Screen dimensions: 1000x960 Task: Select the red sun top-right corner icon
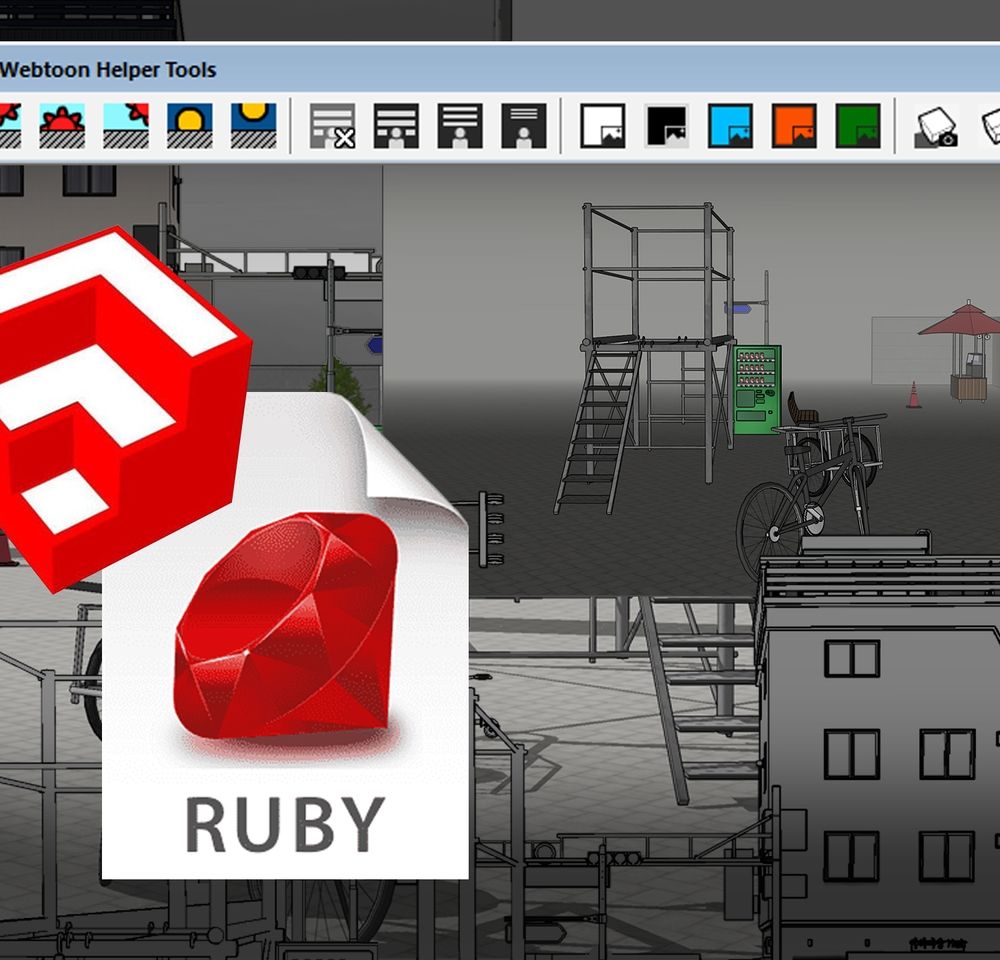coord(126,126)
